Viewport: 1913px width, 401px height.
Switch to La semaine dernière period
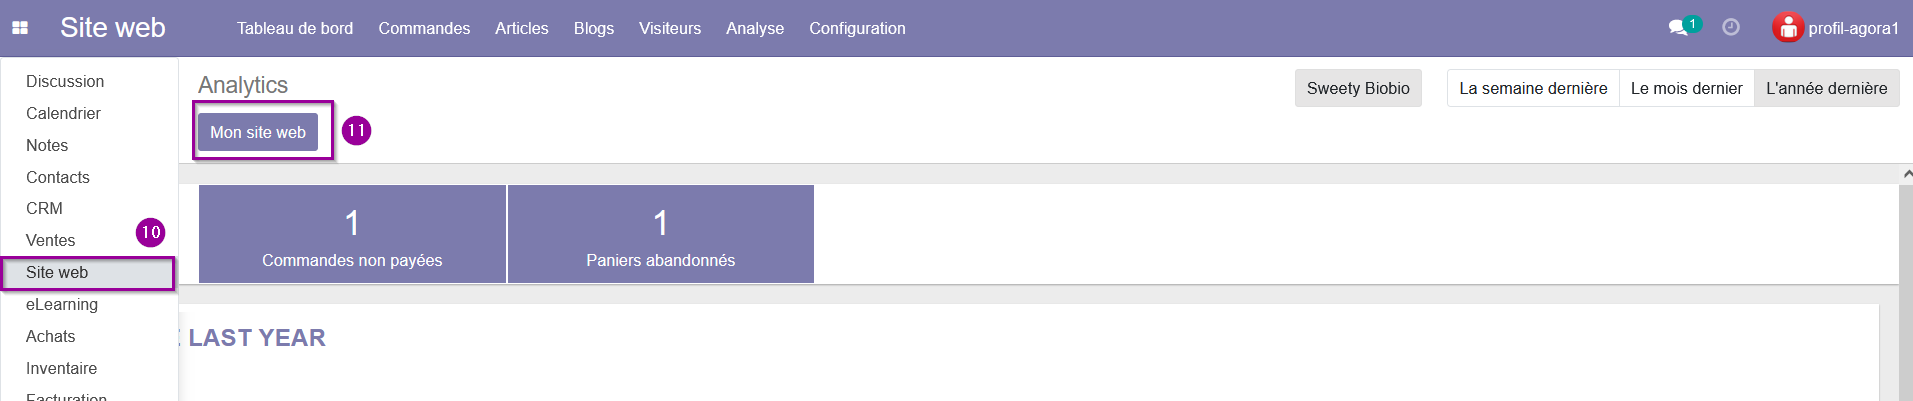(x=1533, y=88)
